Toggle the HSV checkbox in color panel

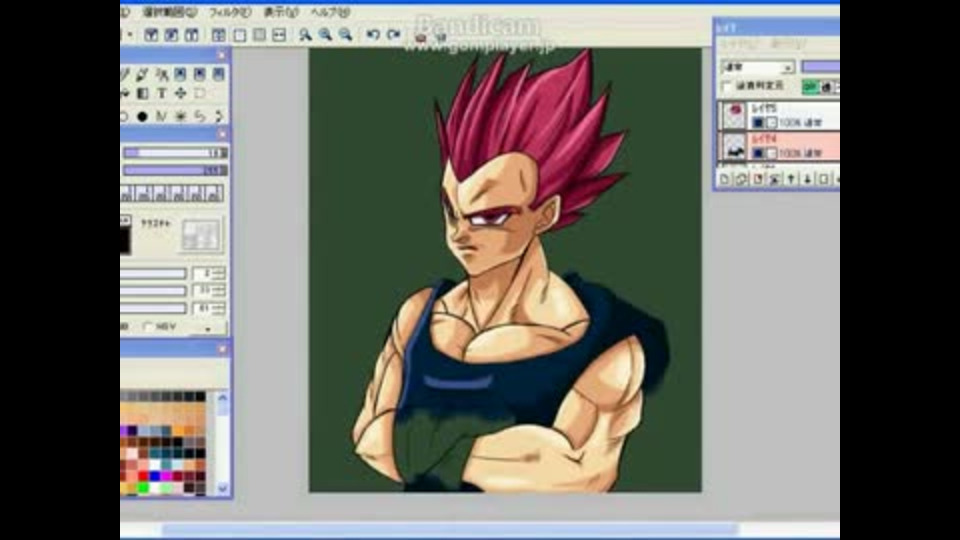[148, 327]
